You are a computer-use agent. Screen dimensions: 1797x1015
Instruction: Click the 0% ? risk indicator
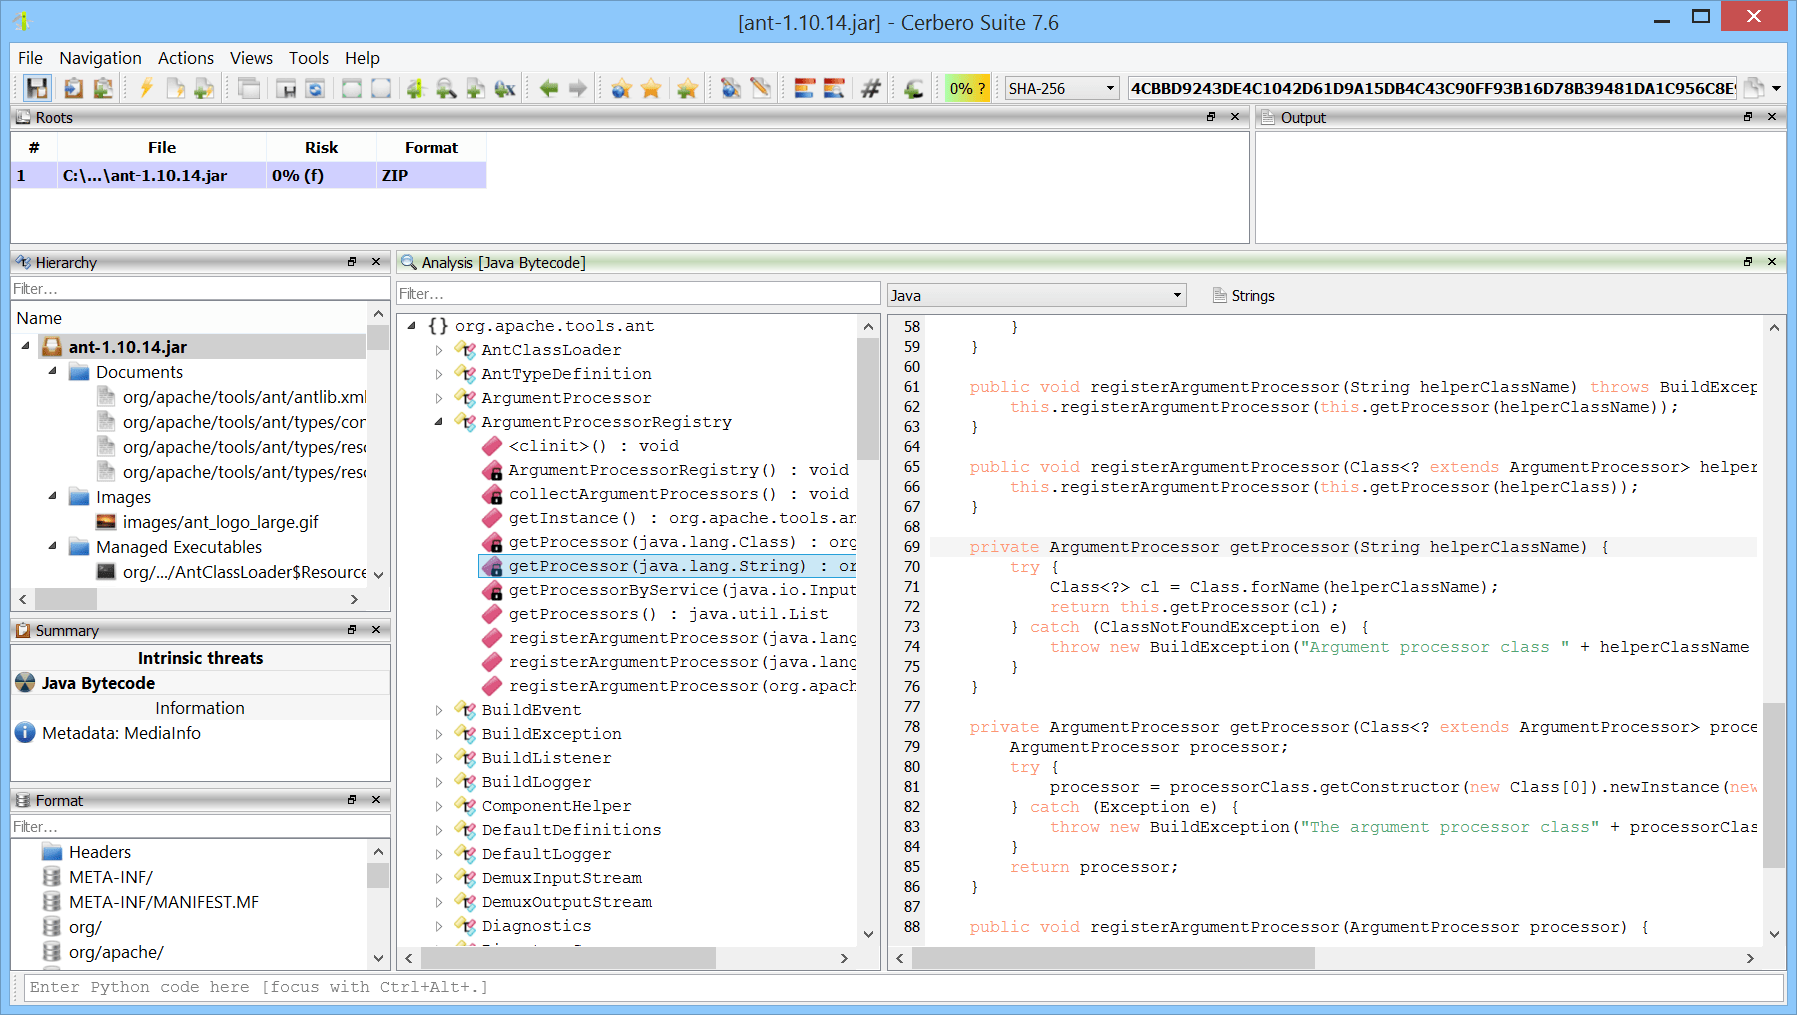(x=967, y=88)
